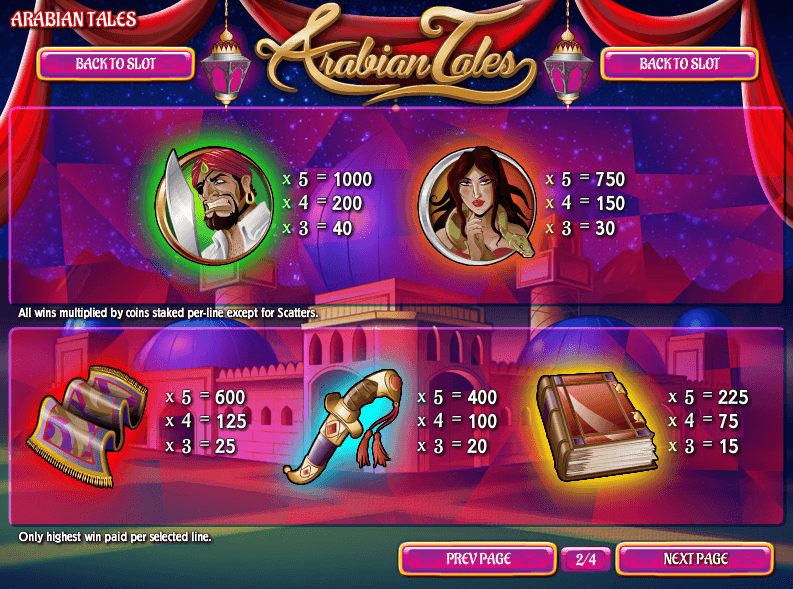Click the carpet x5 = 600 payout
The width and height of the screenshot is (793, 589).
(205, 397)
